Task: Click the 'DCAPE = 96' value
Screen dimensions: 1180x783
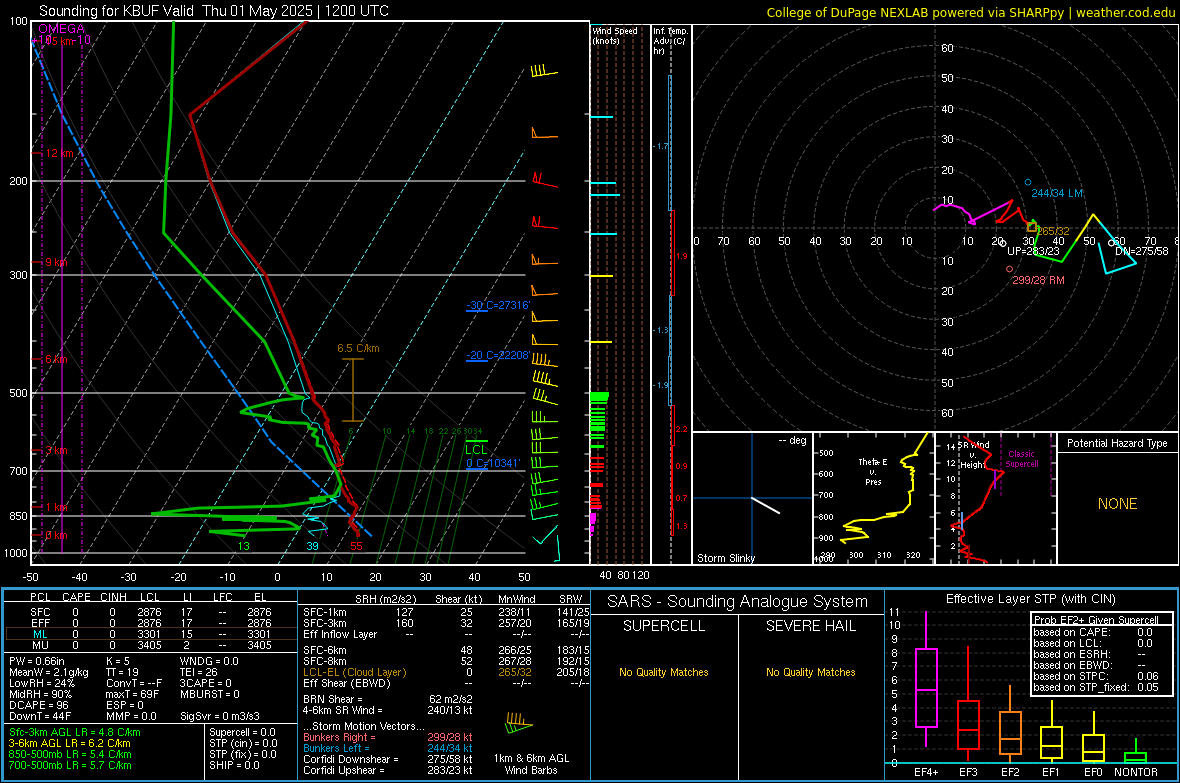Action: click(x=39, y=705)
